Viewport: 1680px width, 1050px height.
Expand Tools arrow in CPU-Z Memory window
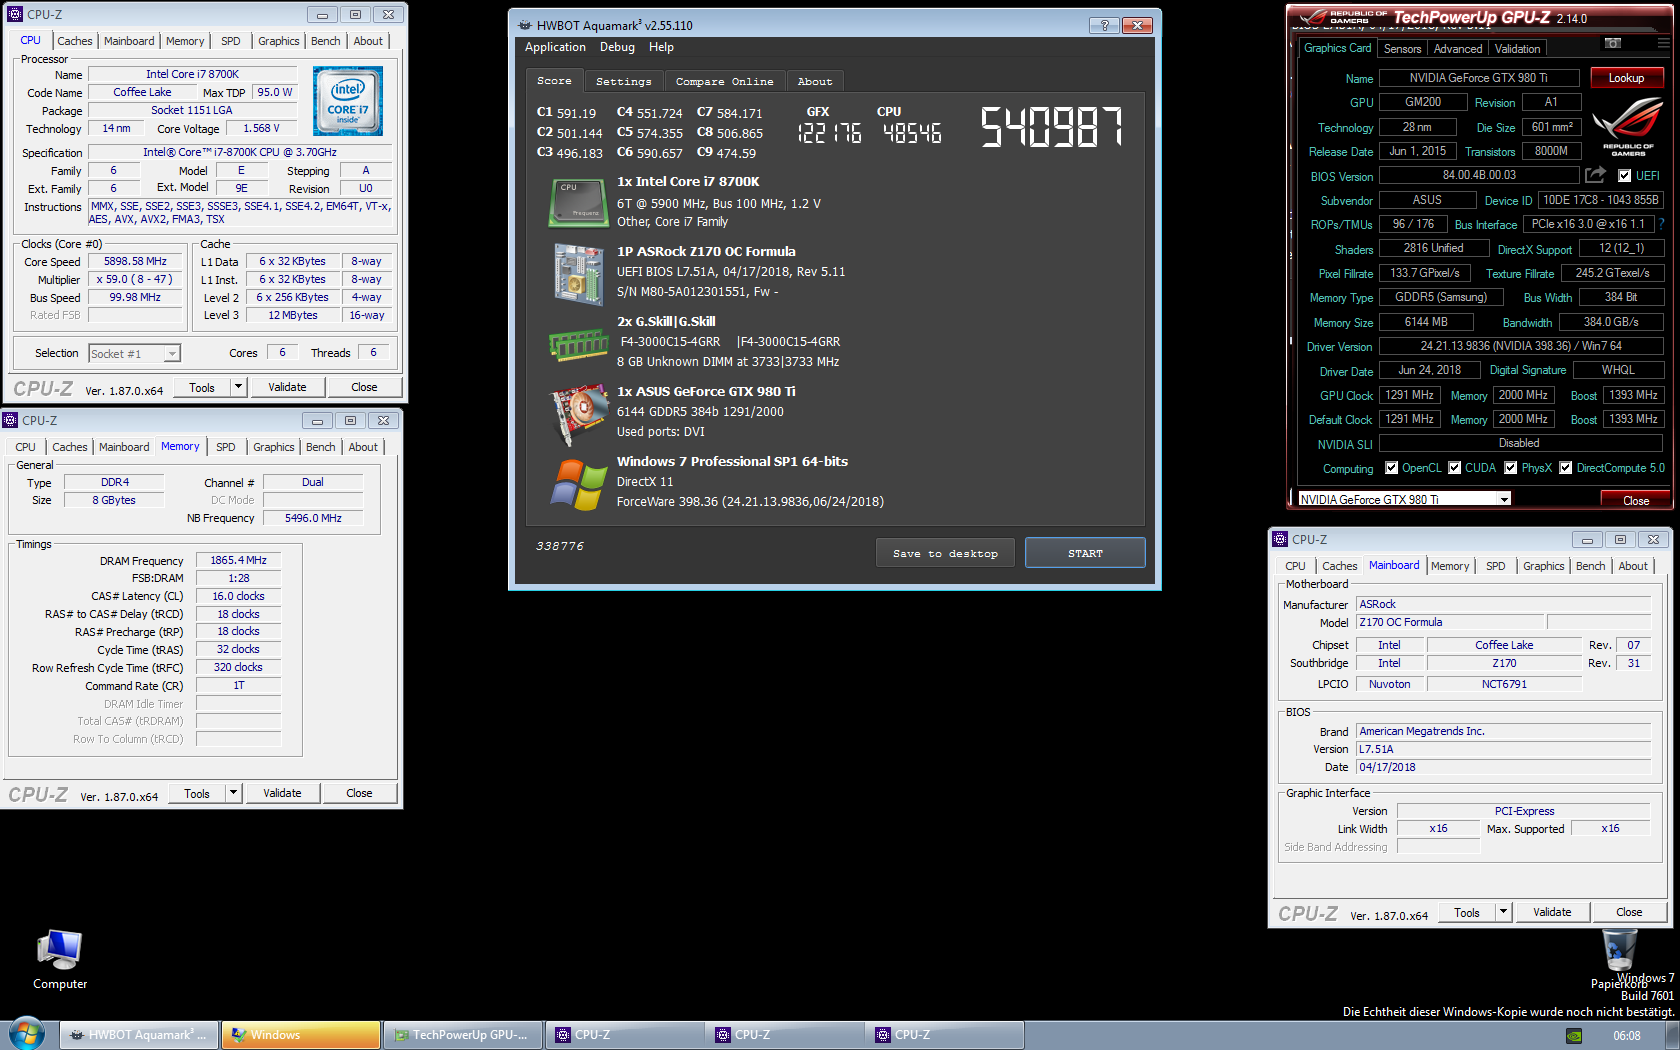pos(233,793)
